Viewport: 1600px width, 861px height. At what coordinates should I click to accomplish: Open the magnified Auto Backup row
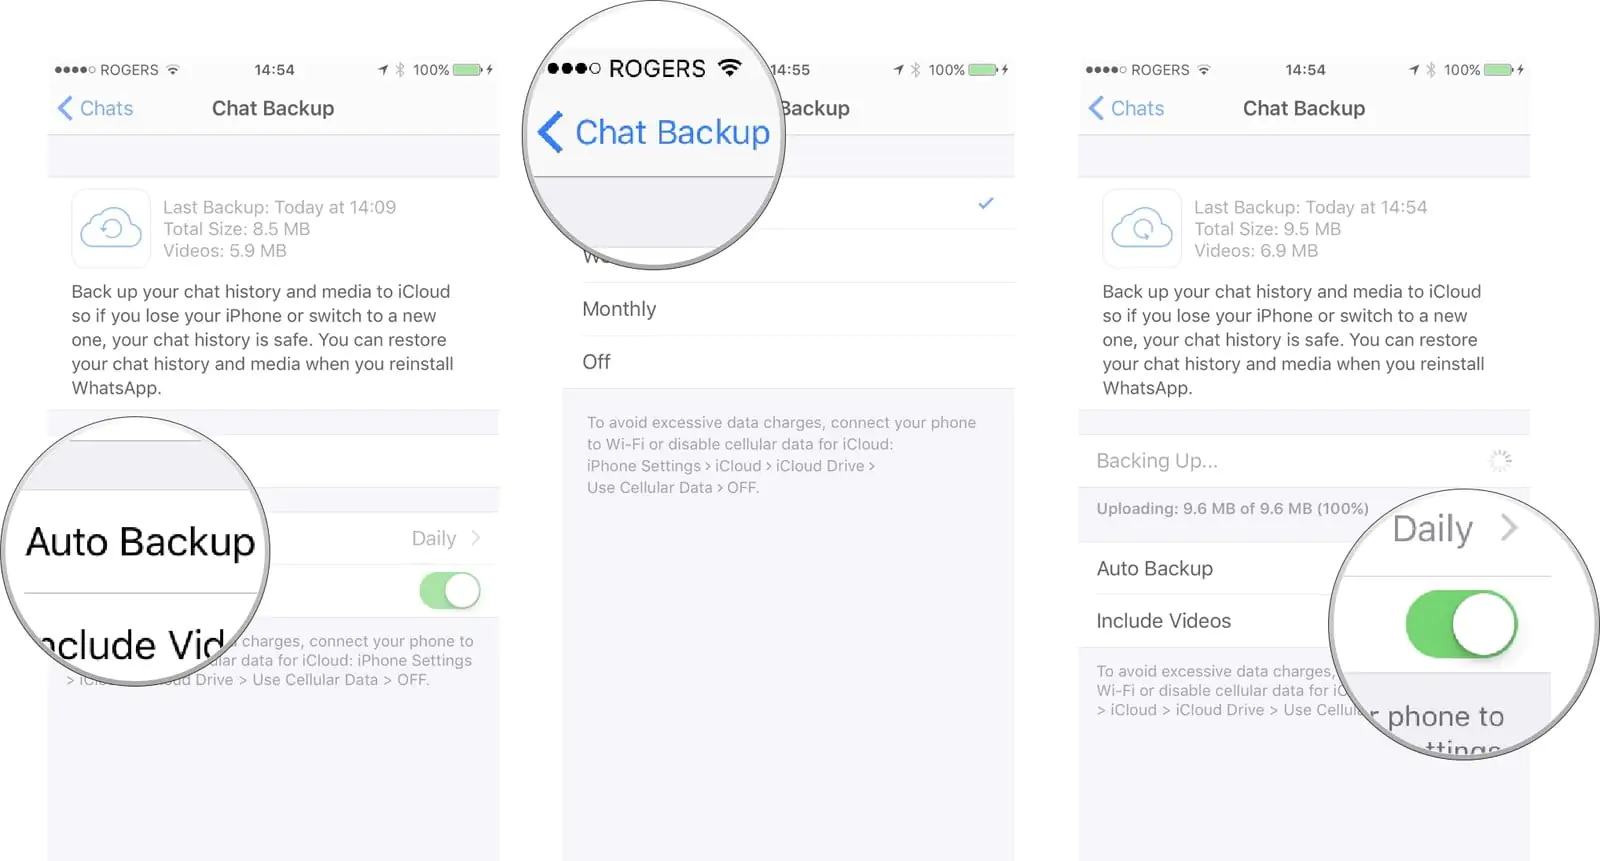tap(140, 541)
